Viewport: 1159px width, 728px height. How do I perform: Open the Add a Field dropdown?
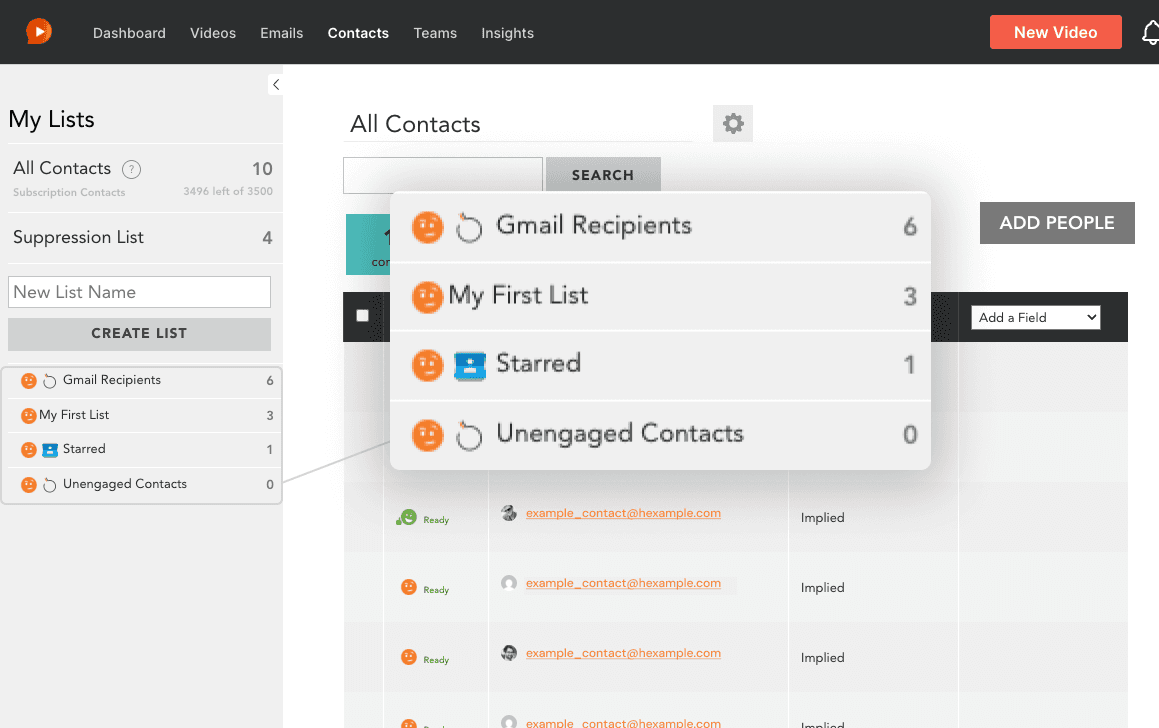1036,318
